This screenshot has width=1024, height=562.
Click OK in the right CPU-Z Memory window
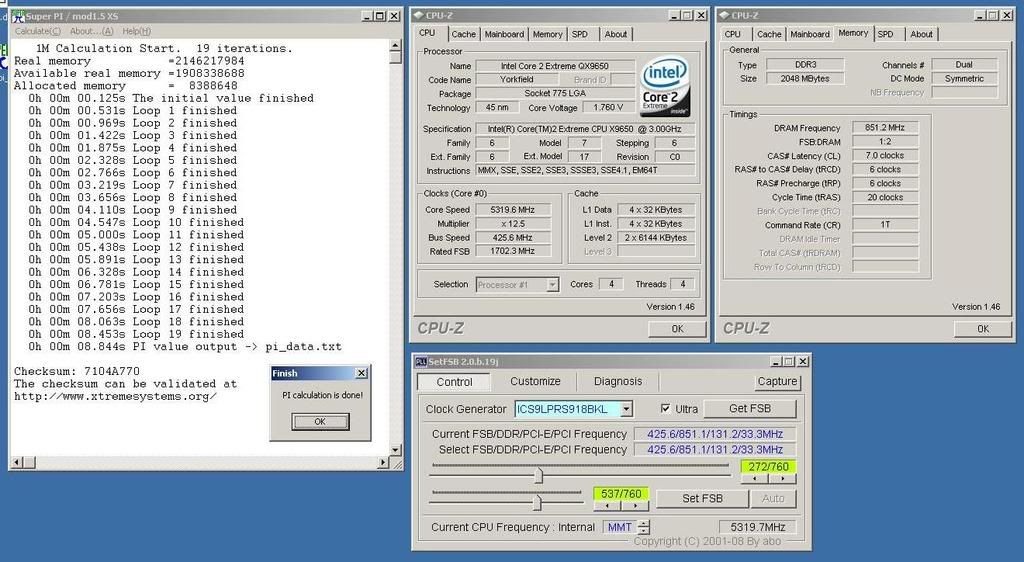(983, 329)
